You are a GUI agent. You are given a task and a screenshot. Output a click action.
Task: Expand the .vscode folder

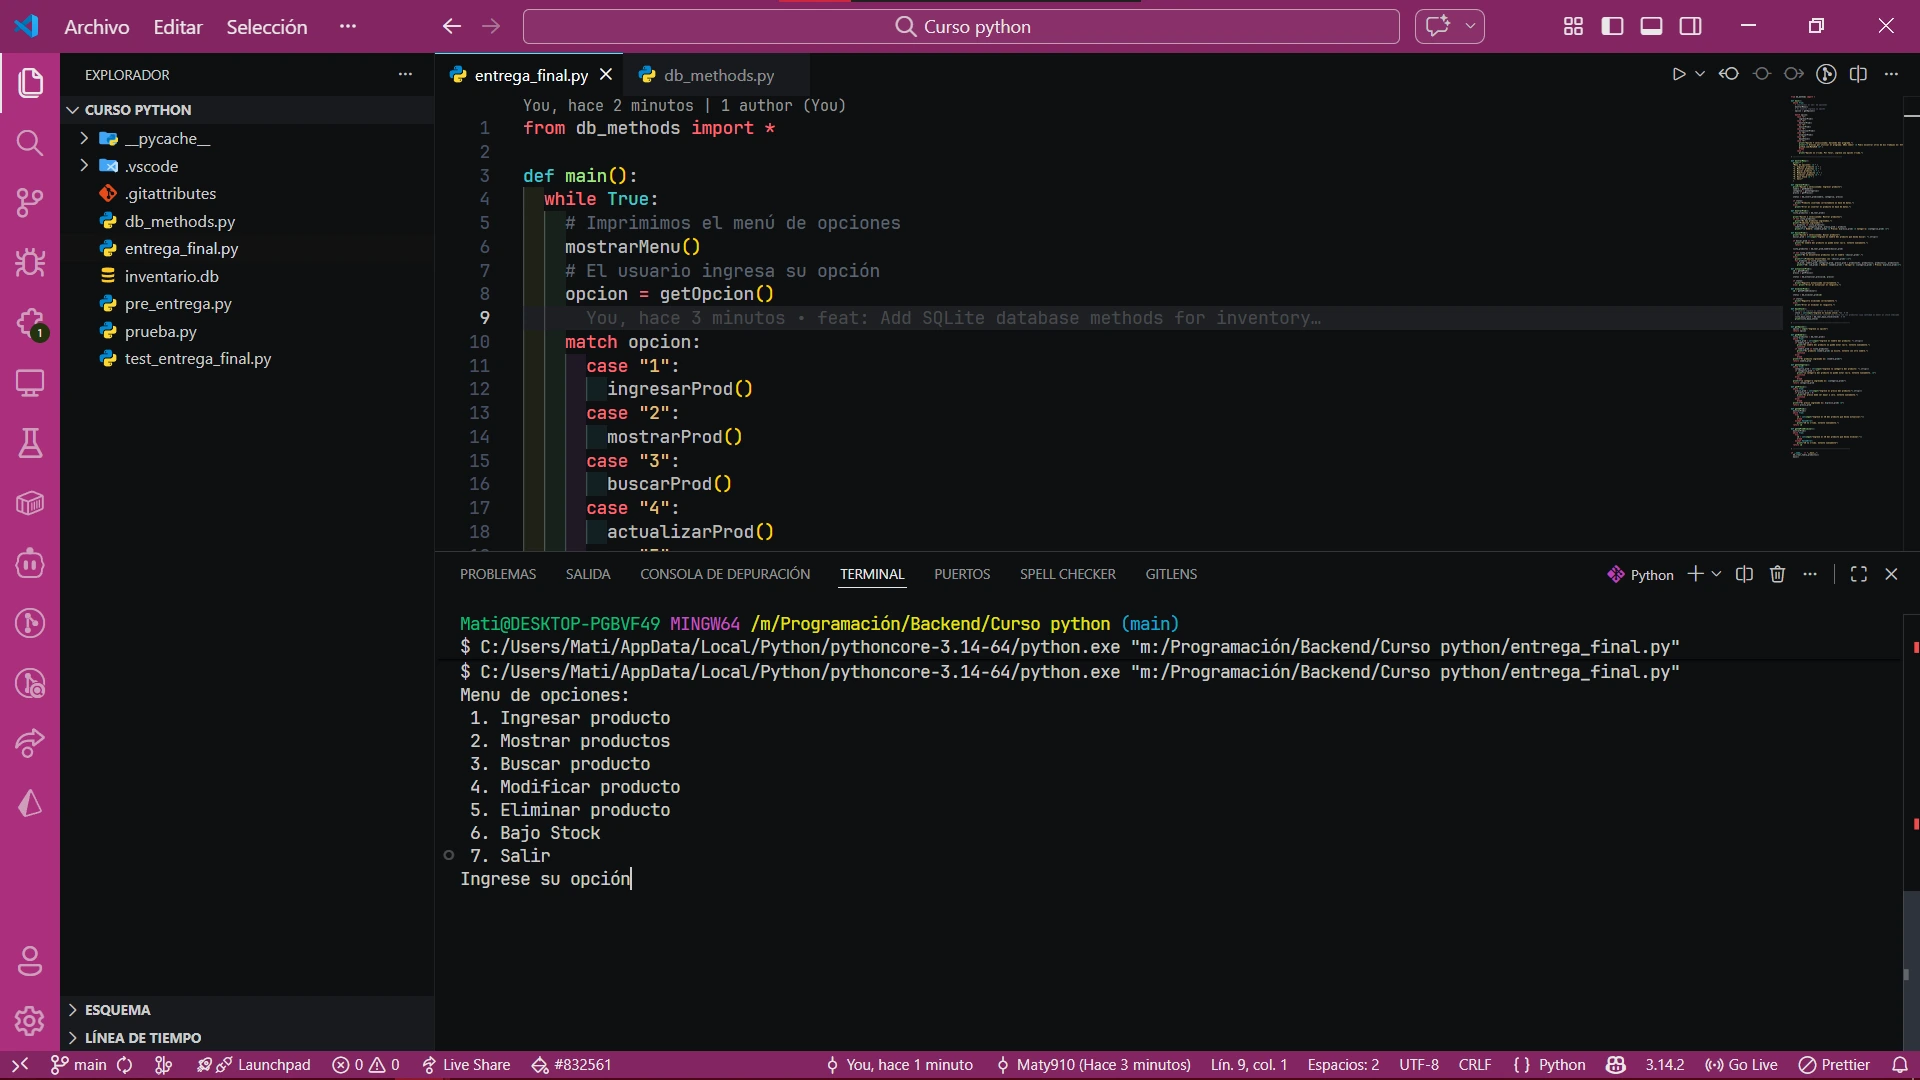tap(84, 166)
